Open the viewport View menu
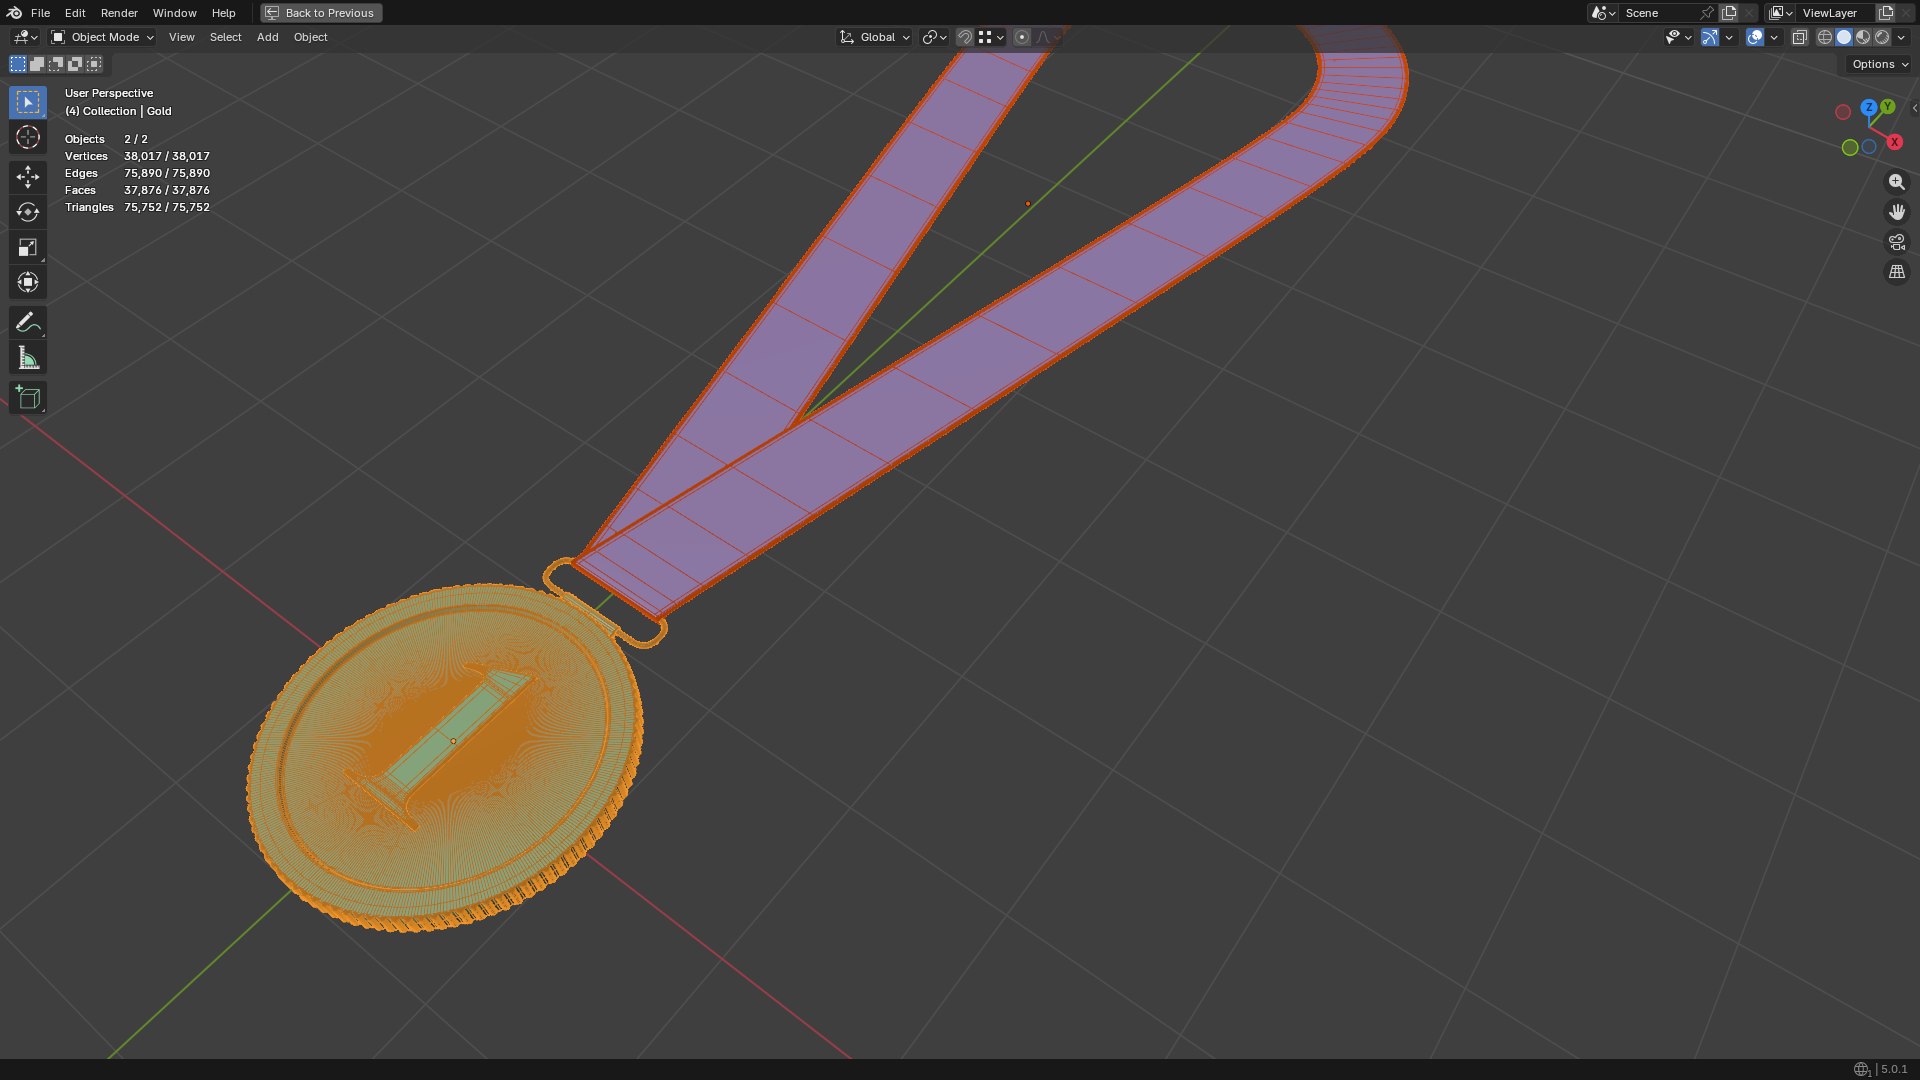Viewport: 1920px width, 1080px height. pos(181,37)
